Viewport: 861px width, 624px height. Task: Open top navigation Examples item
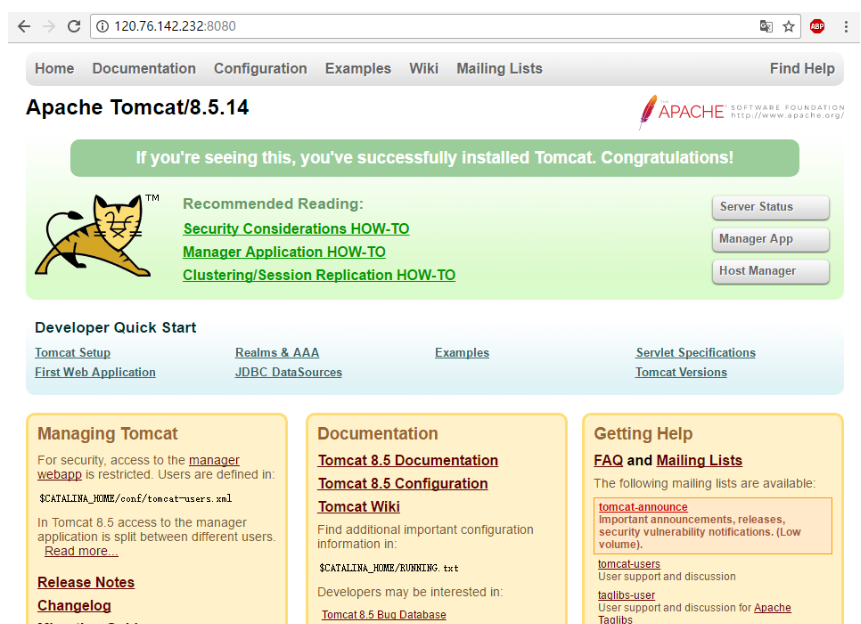[358, 69]
